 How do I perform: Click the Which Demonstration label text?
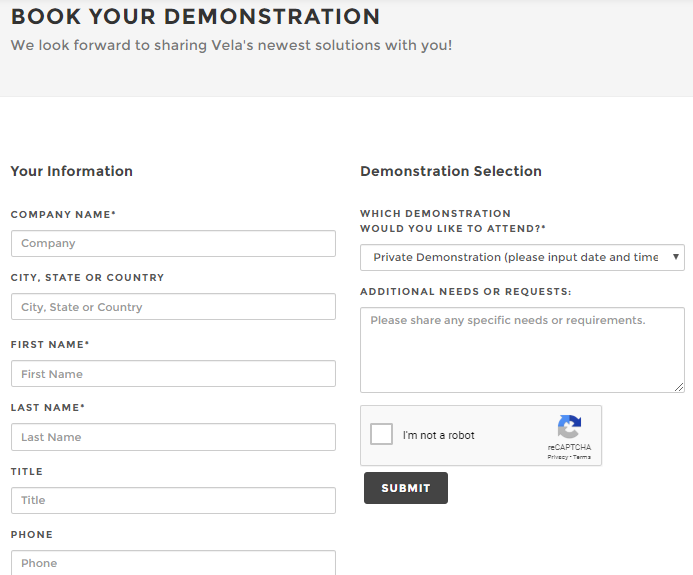(436, 214)
